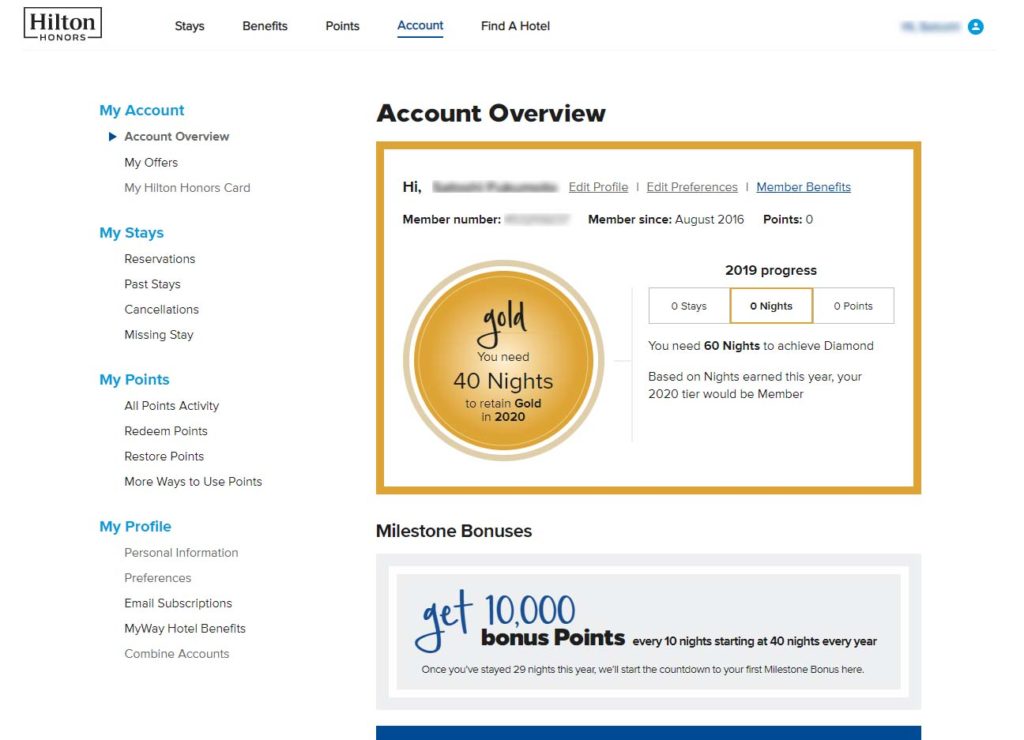Open the Benefits menu

pos(264,26)
